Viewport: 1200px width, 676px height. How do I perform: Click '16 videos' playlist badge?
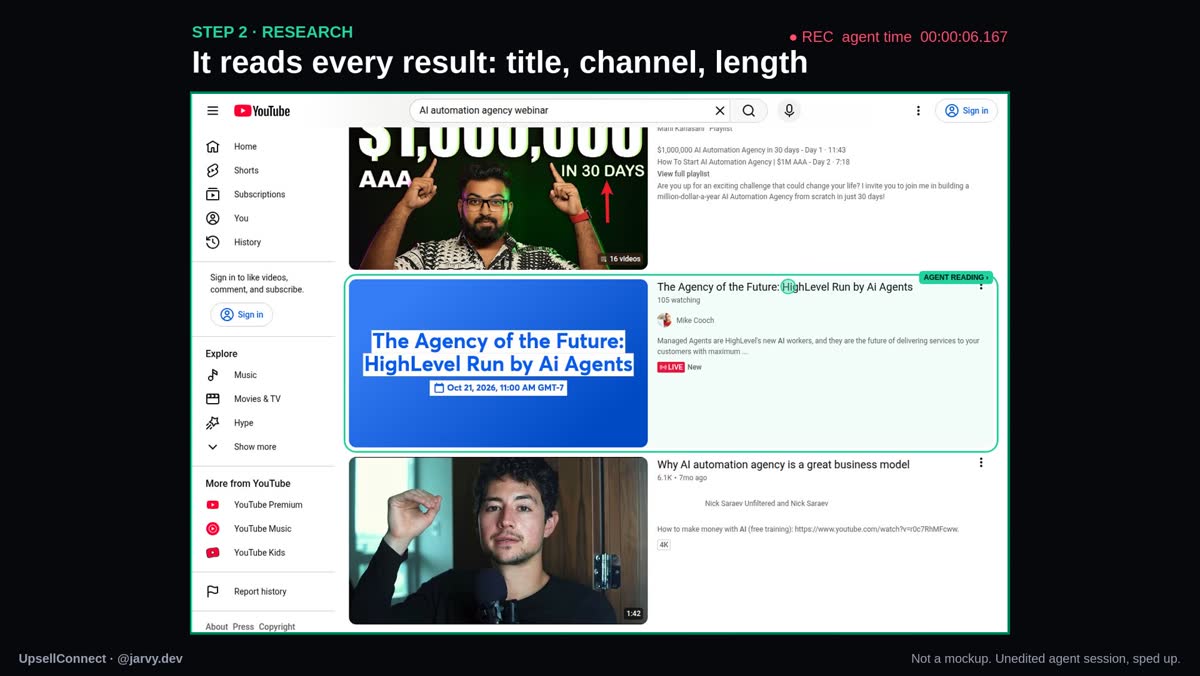[x=621, y=259]
